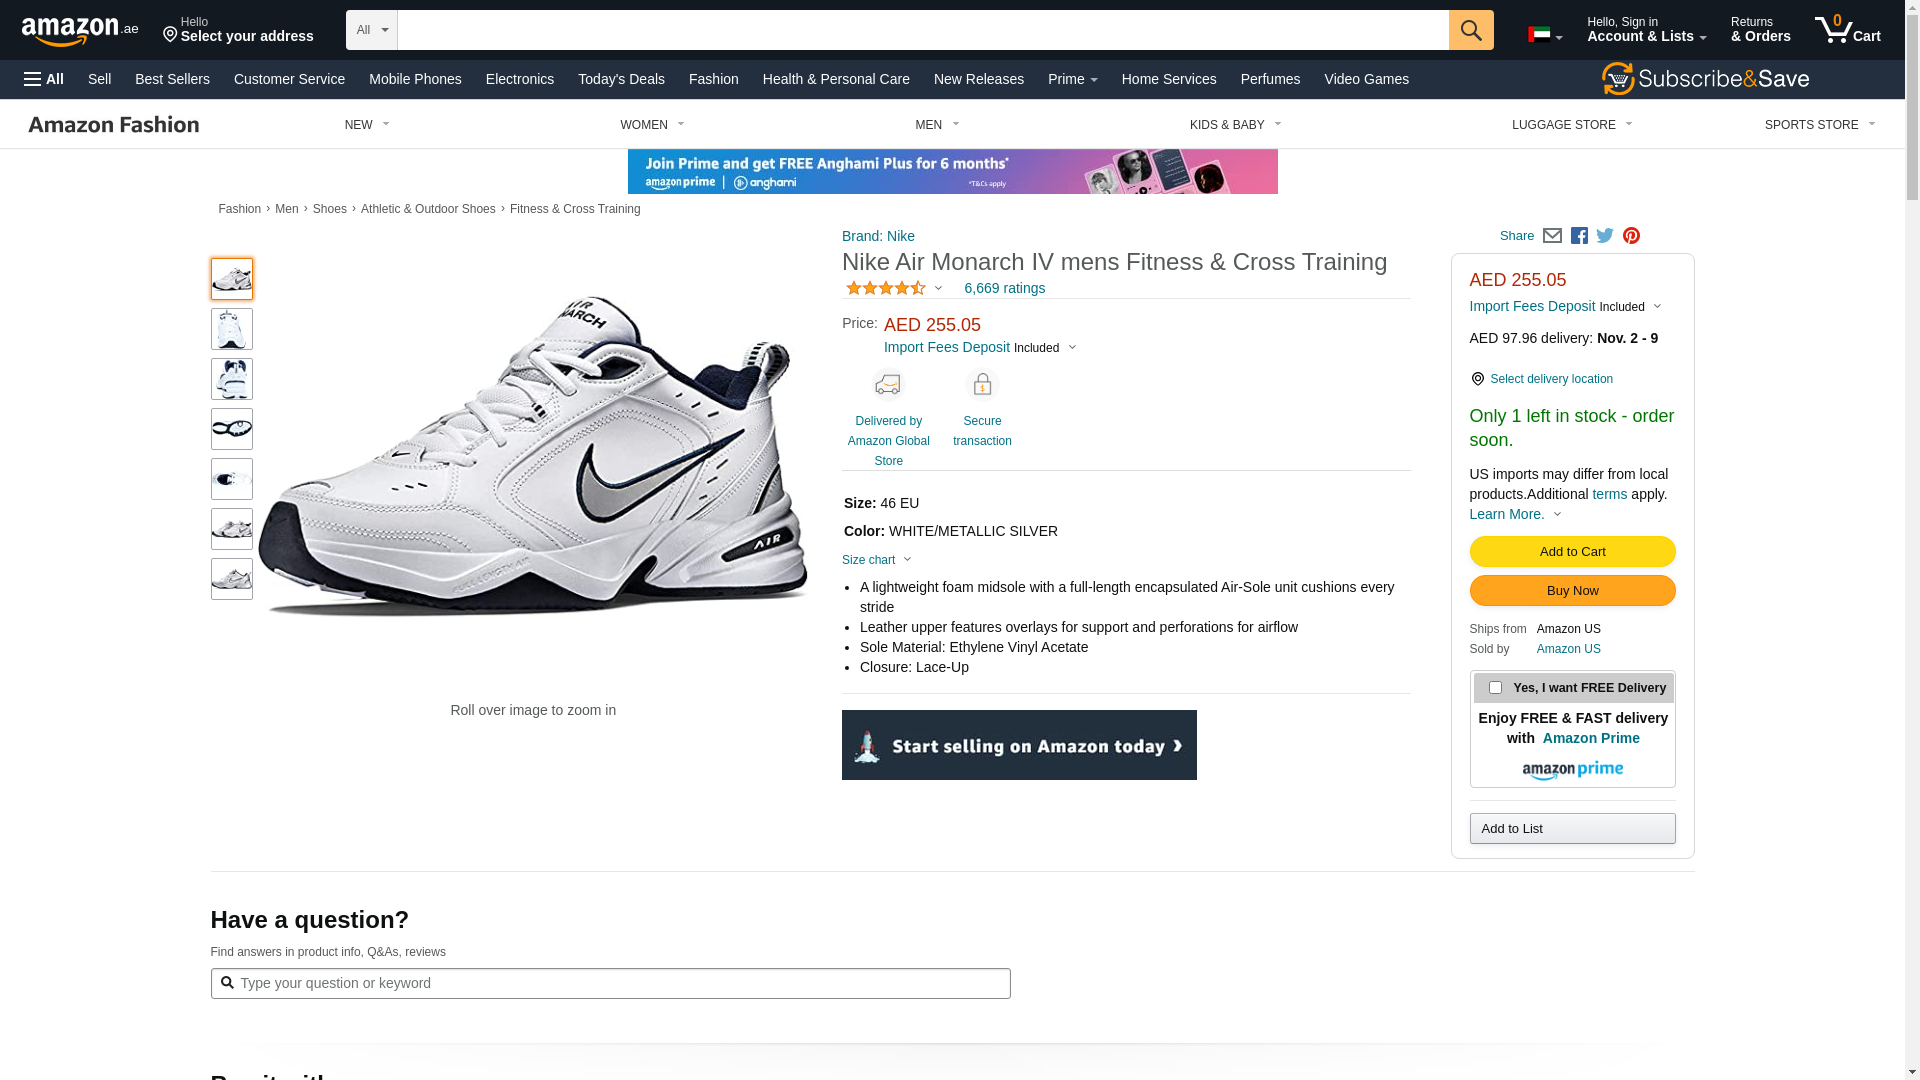The height and width of the screenshot is (1080, 1920).
Task: Share product on Twitter
Action: coord(1605,236)
